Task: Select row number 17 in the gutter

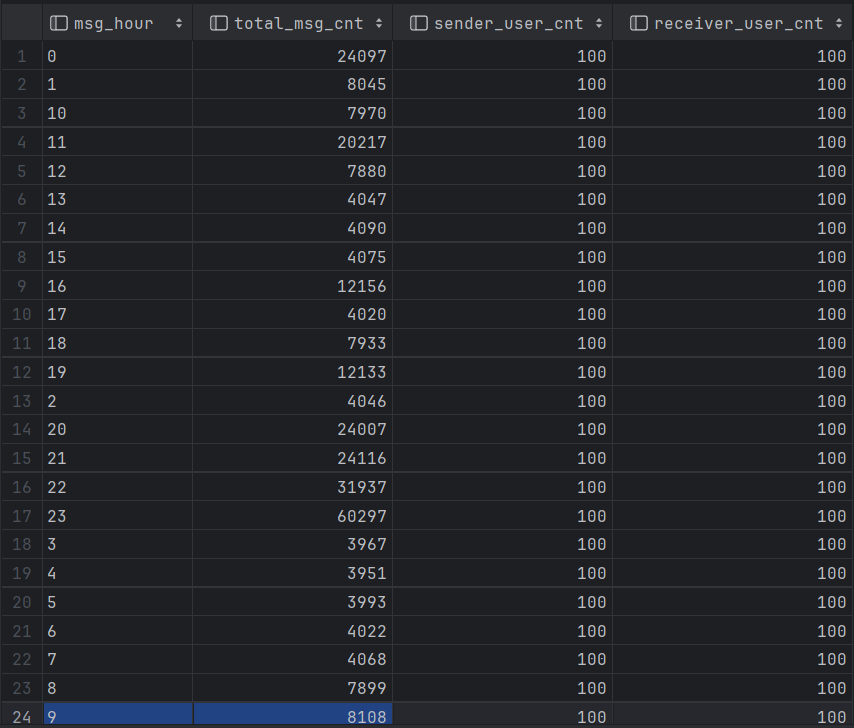Action: (x=21, y=516)
